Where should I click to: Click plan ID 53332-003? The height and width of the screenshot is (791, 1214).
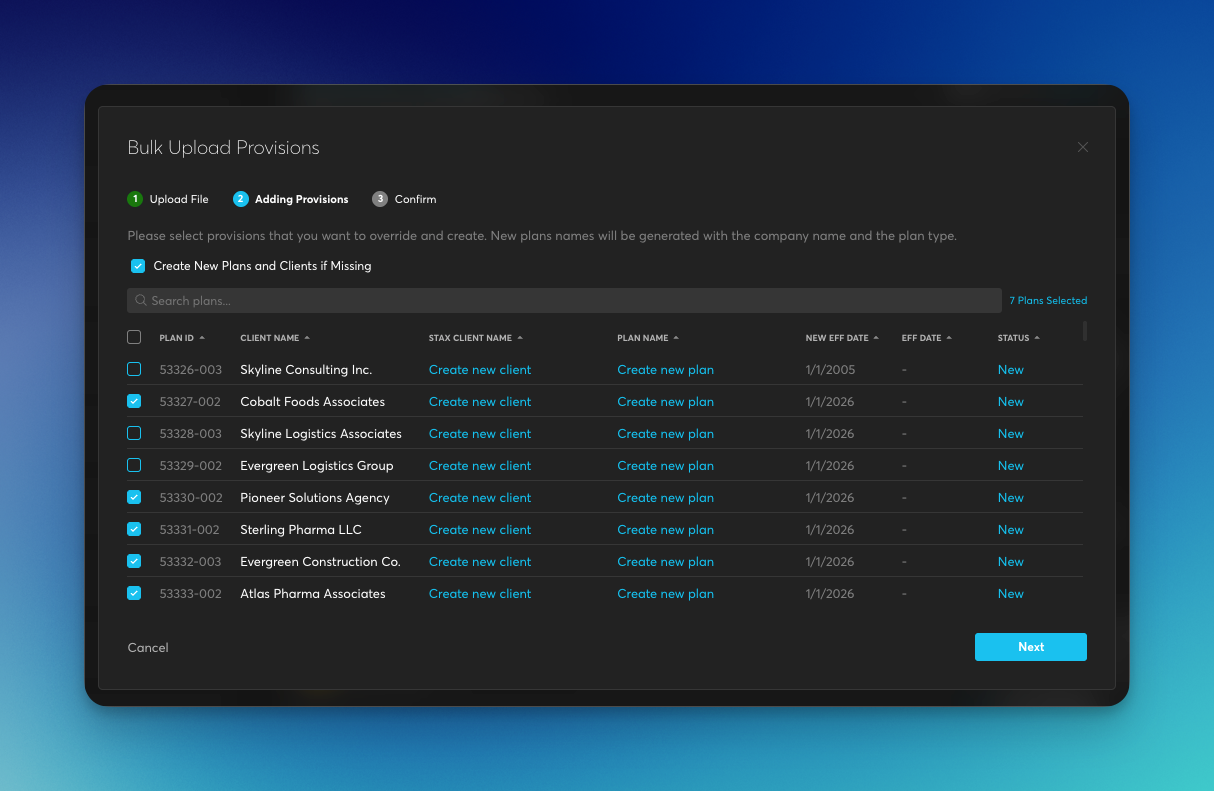[x=190, y=562]
